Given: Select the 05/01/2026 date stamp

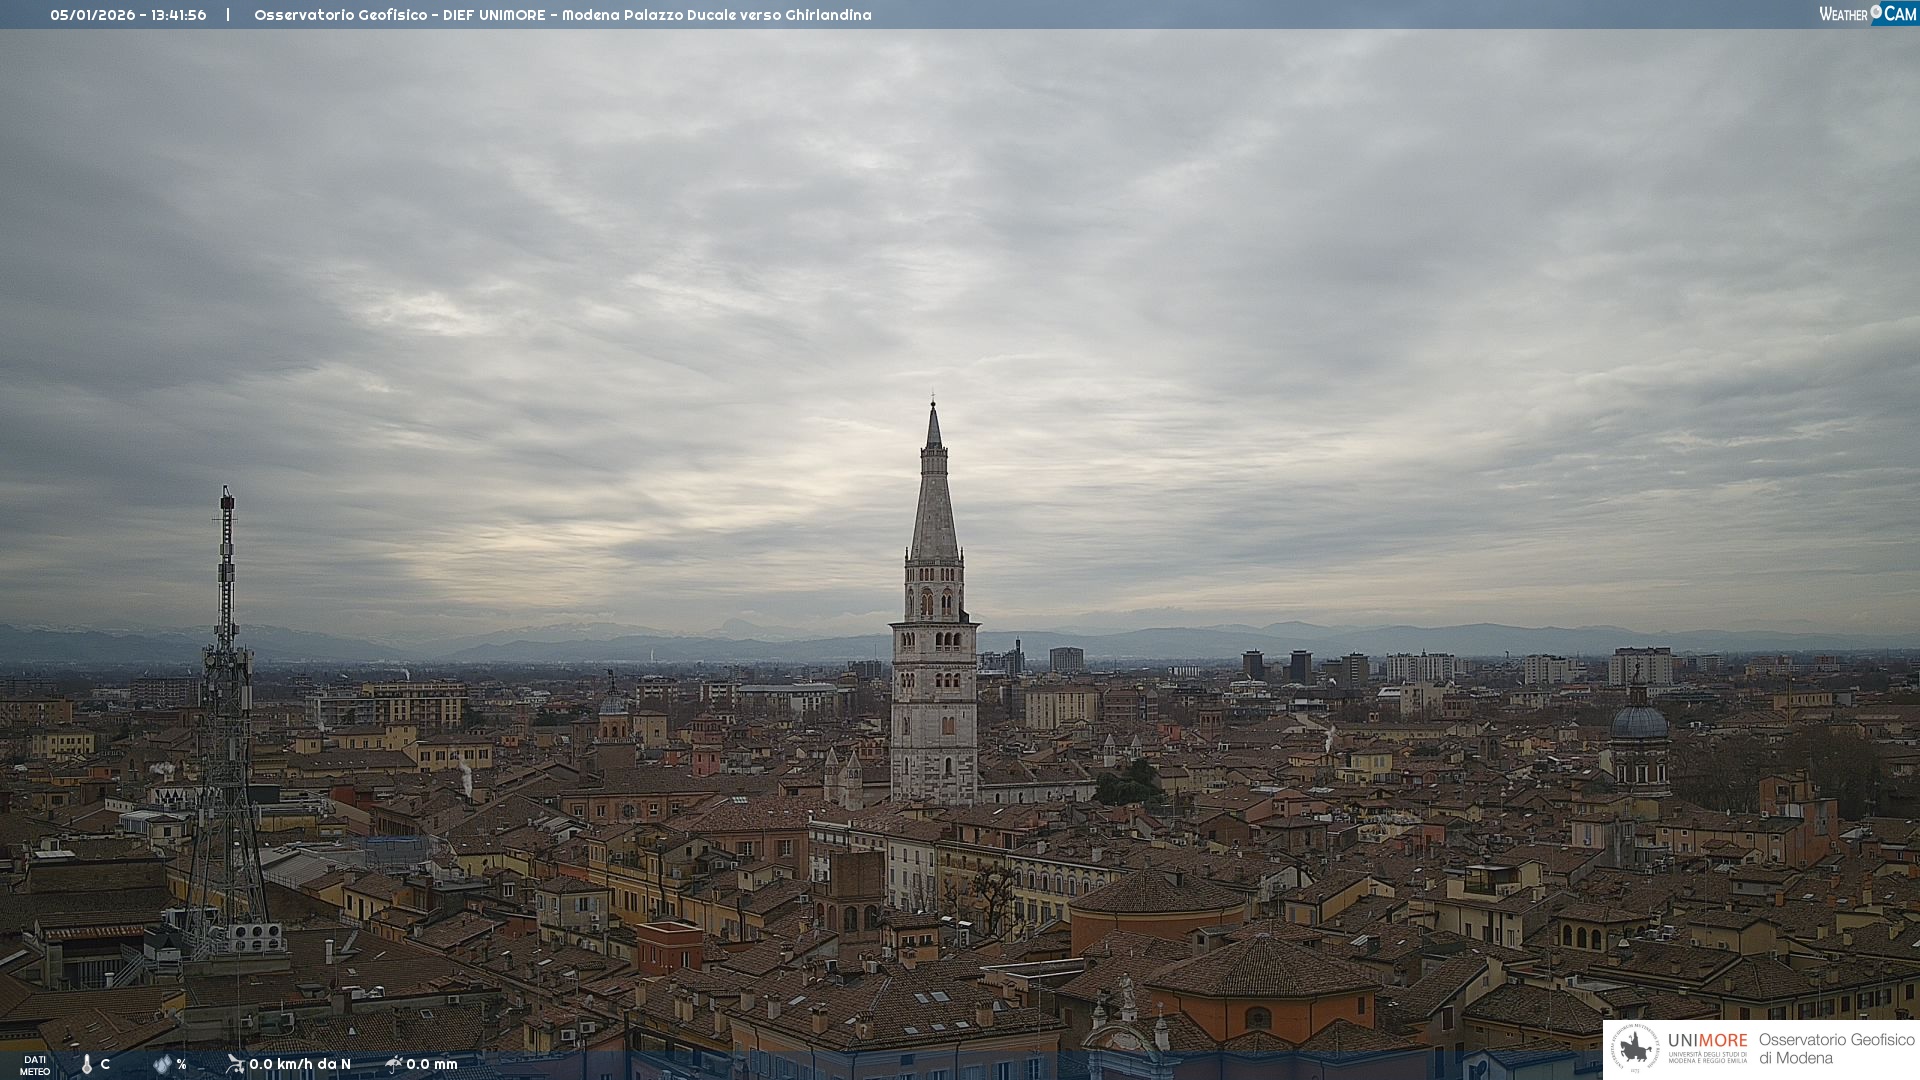Looking at the screenshot, I should pyautogui.click(x=93, y=15).
